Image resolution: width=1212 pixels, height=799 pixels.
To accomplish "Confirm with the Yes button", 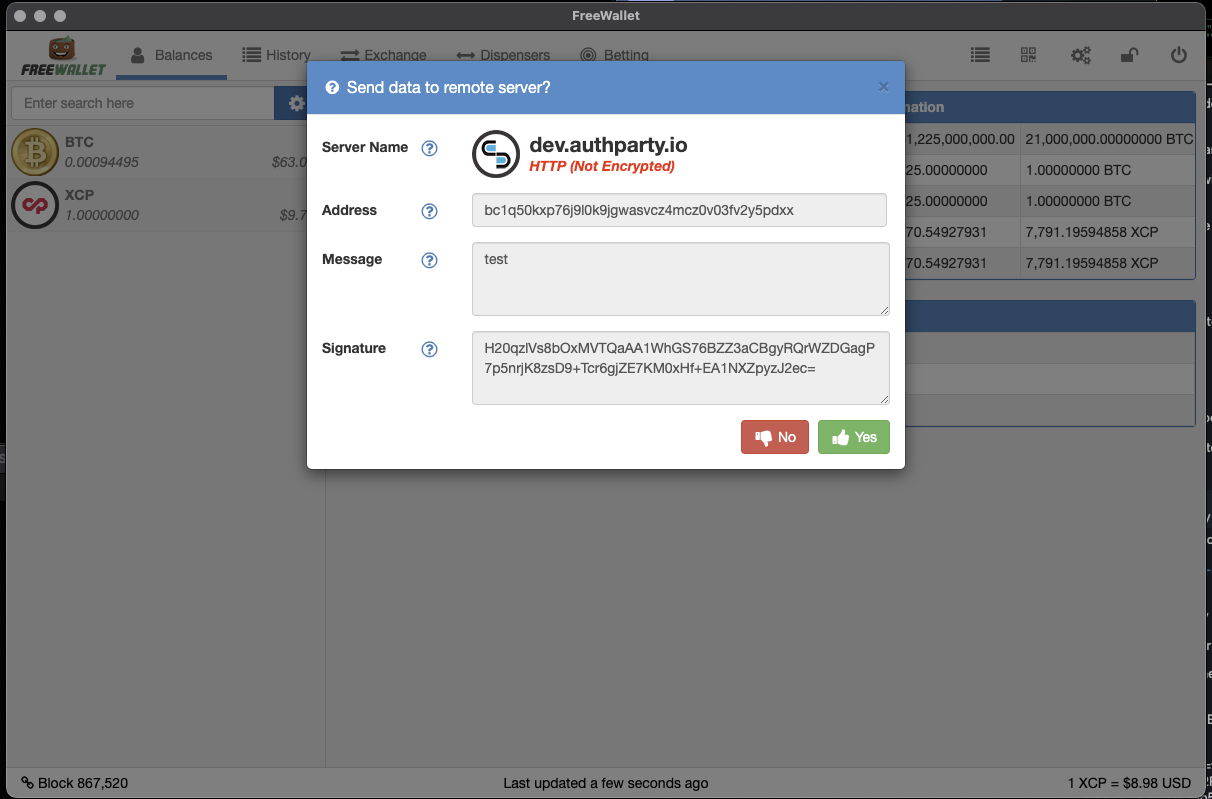I will [854, 437].
